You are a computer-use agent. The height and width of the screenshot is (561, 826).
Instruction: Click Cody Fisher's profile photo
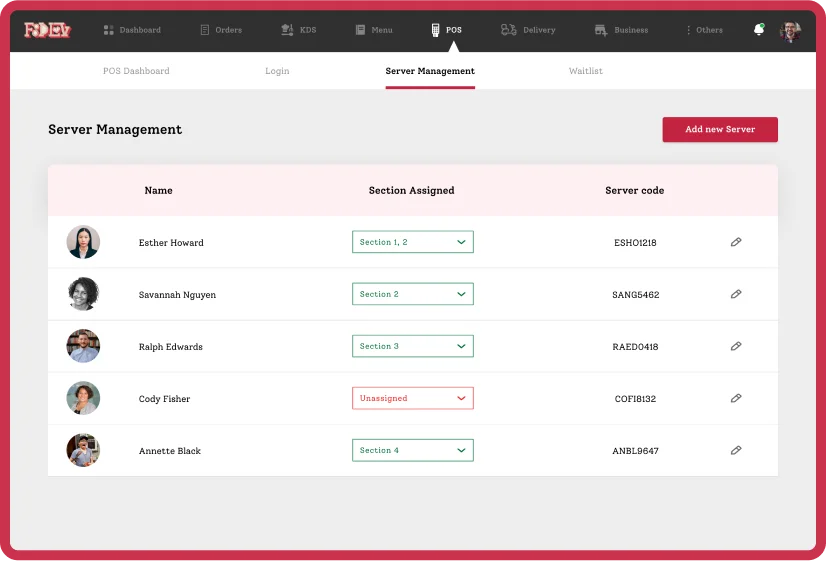point(83,398)
